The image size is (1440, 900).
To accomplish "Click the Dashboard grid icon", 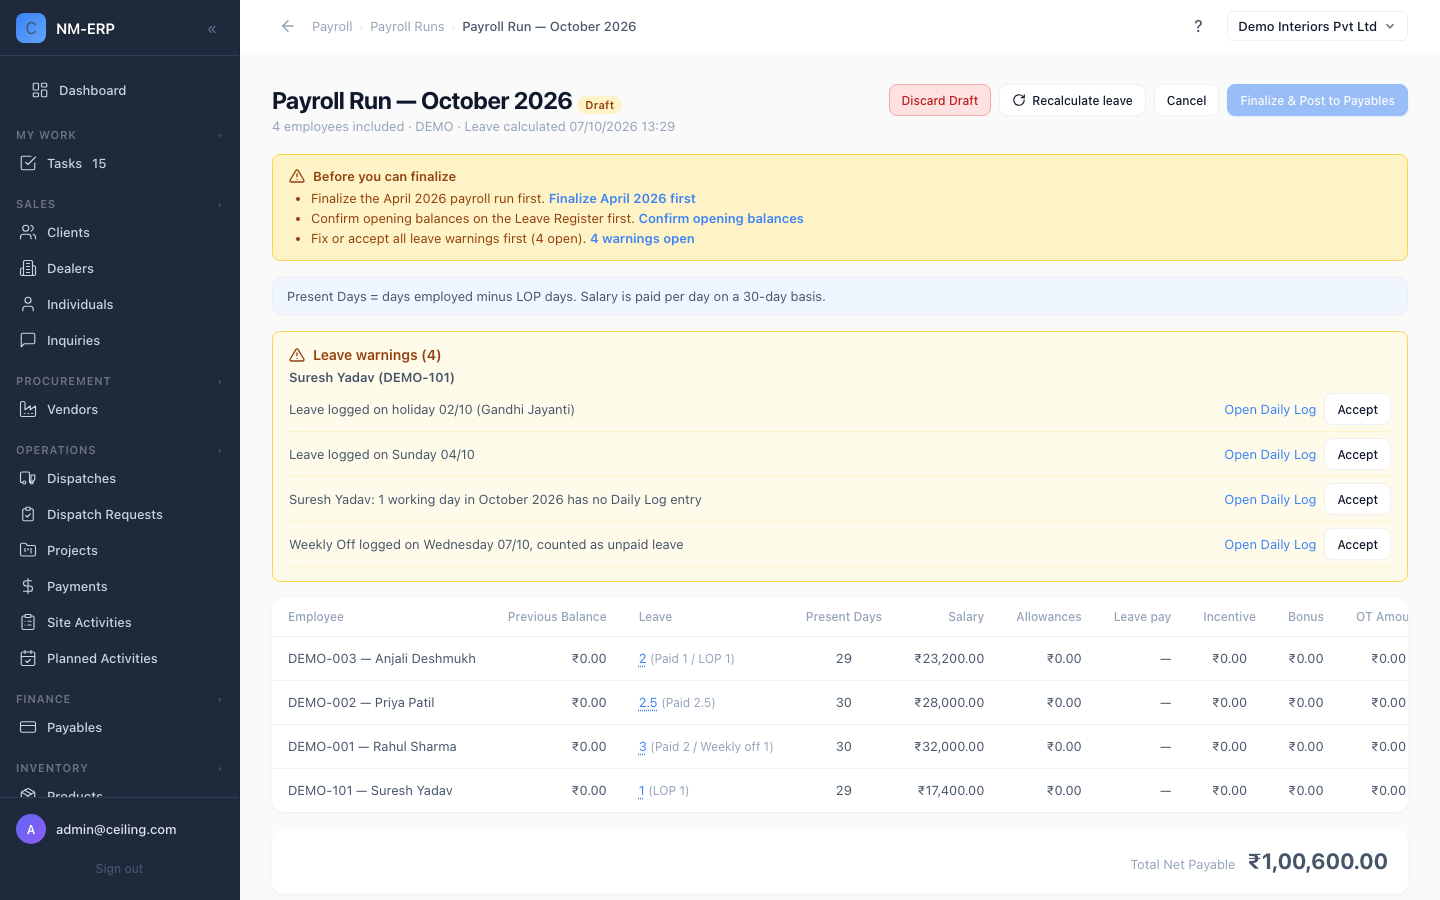I will (40, 90).
